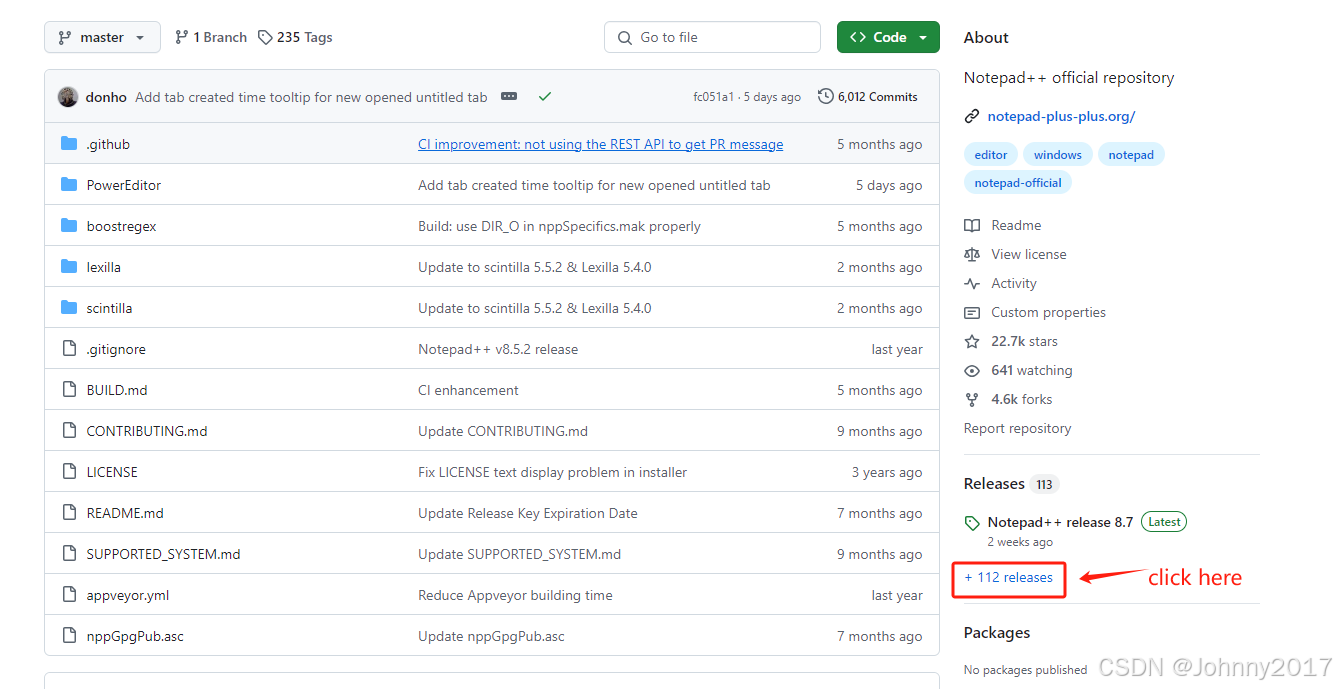Select the notepad topic tag
Image resolution: width=1337 pixels, height=689 pixels.
click(1131, 155)
